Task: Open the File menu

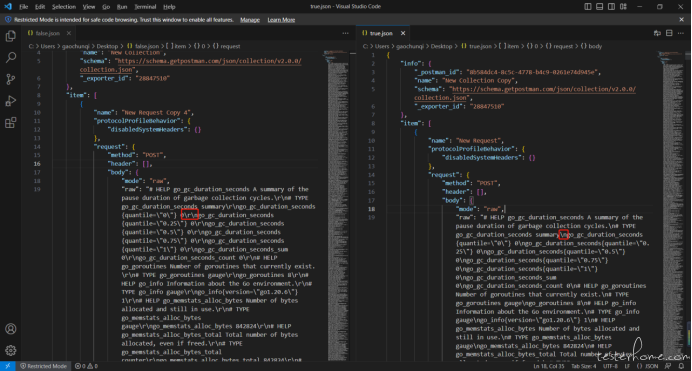Action: 23,7
